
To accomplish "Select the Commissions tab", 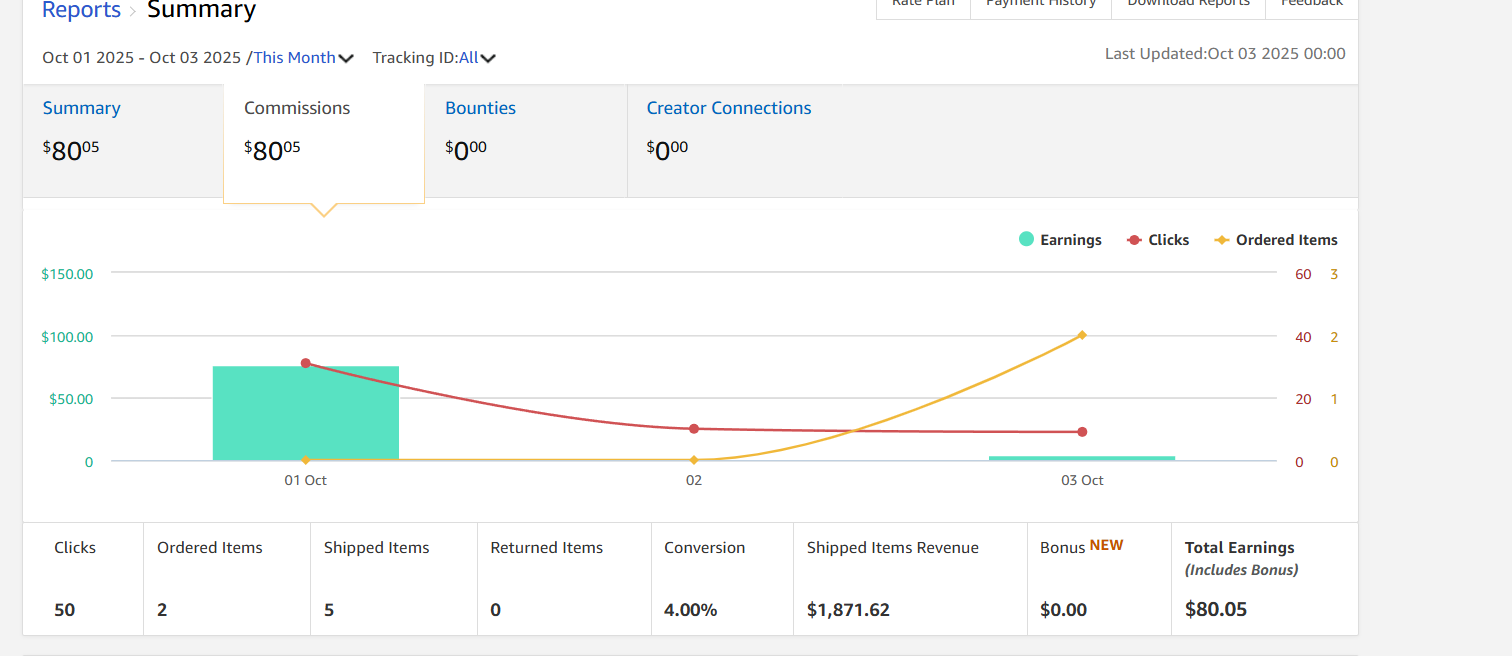I will pos(297,108).
